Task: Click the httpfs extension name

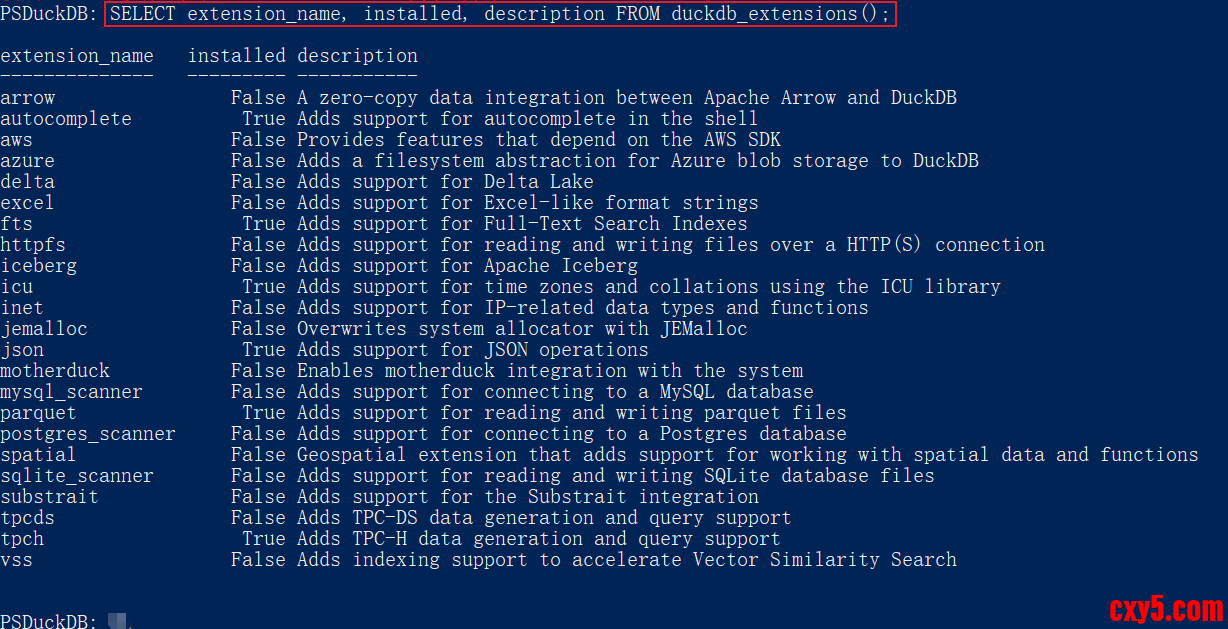Action: click(33, 245)
